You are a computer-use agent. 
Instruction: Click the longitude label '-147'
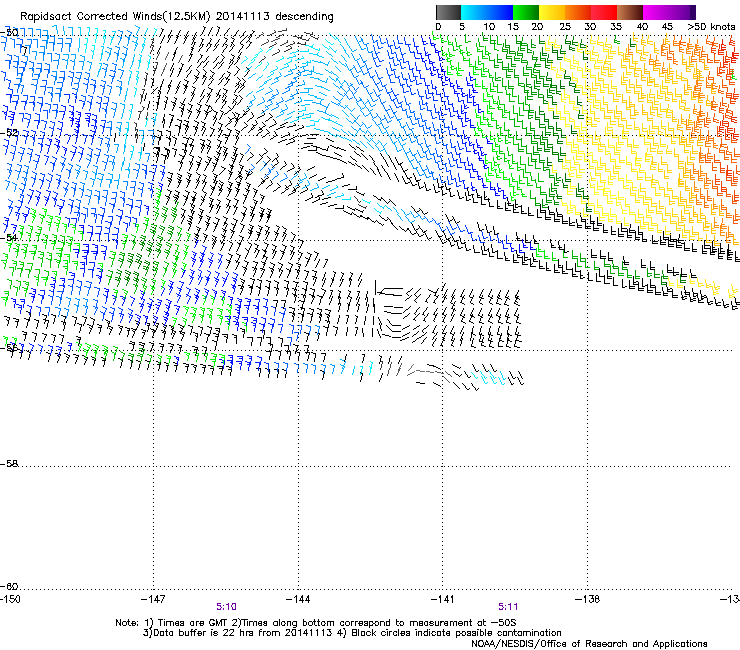(x=153, y=599)
